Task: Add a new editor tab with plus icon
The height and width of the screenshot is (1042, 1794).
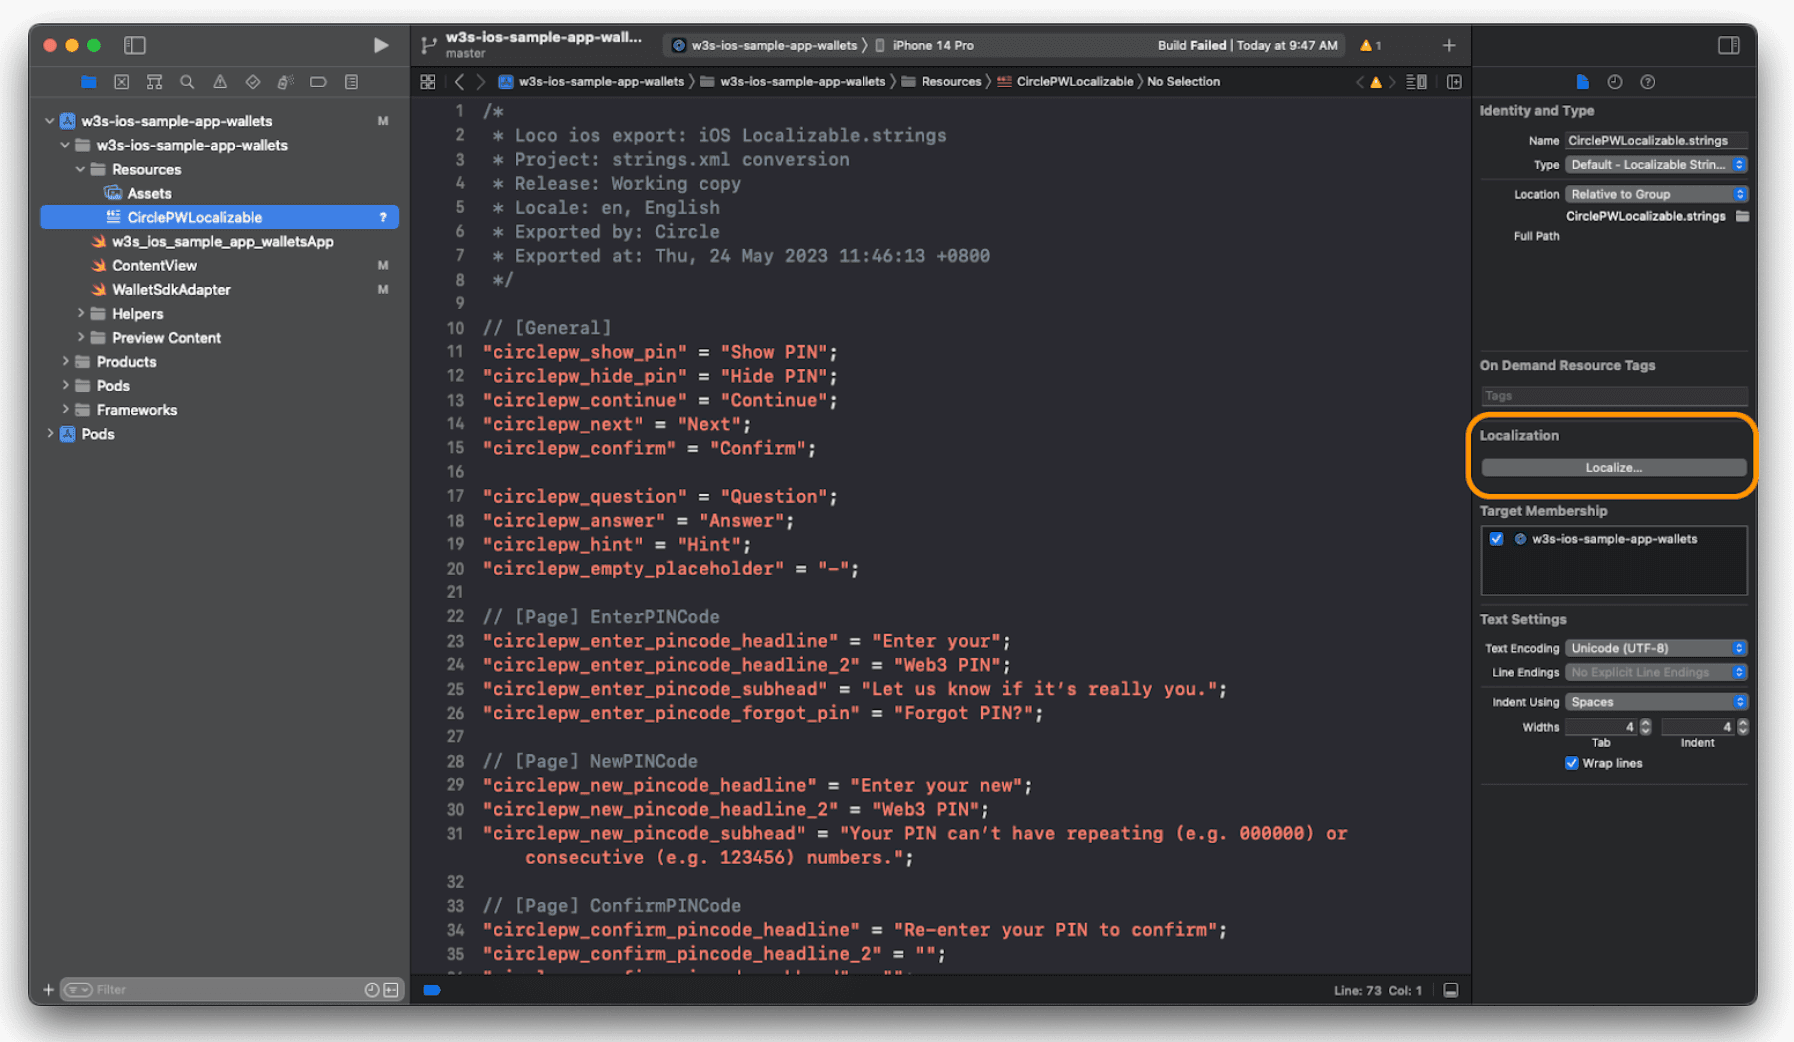Action: (1448, 45)
